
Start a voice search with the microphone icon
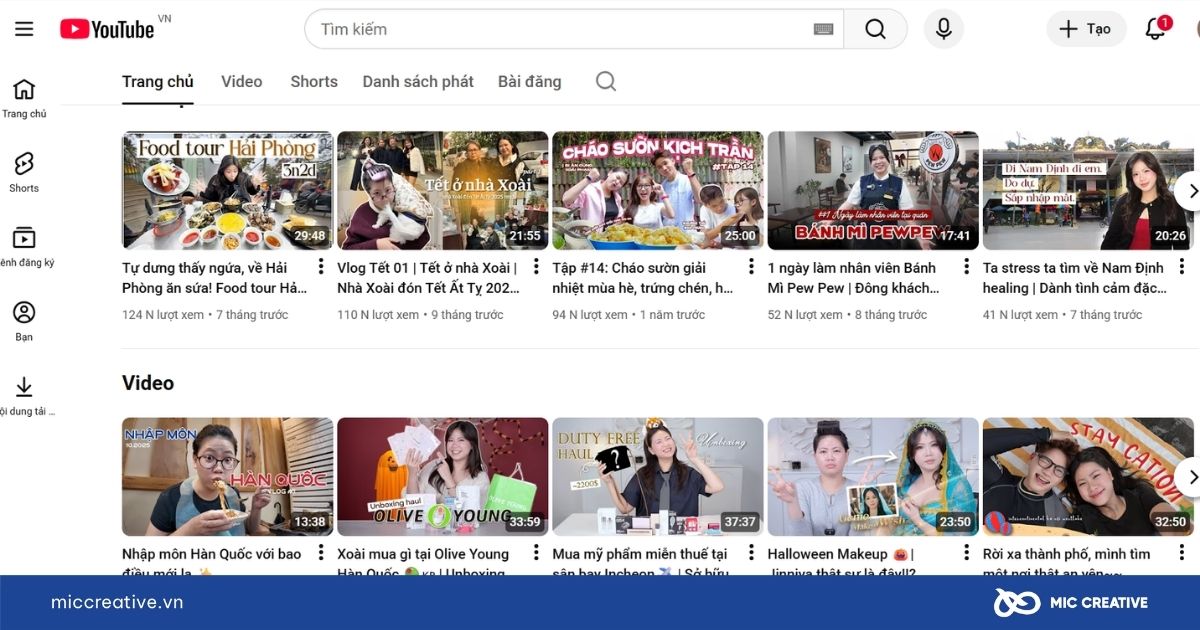(x=943, y=28)
